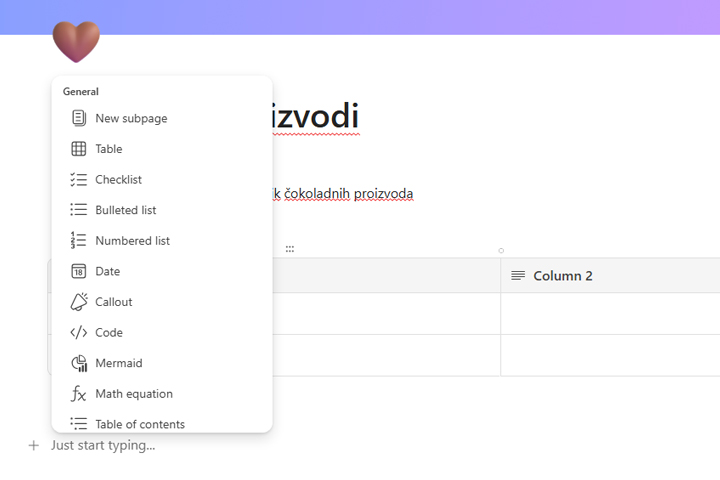Change the brown heart page icon
The image size is (720, 480).
click(76, 42)
